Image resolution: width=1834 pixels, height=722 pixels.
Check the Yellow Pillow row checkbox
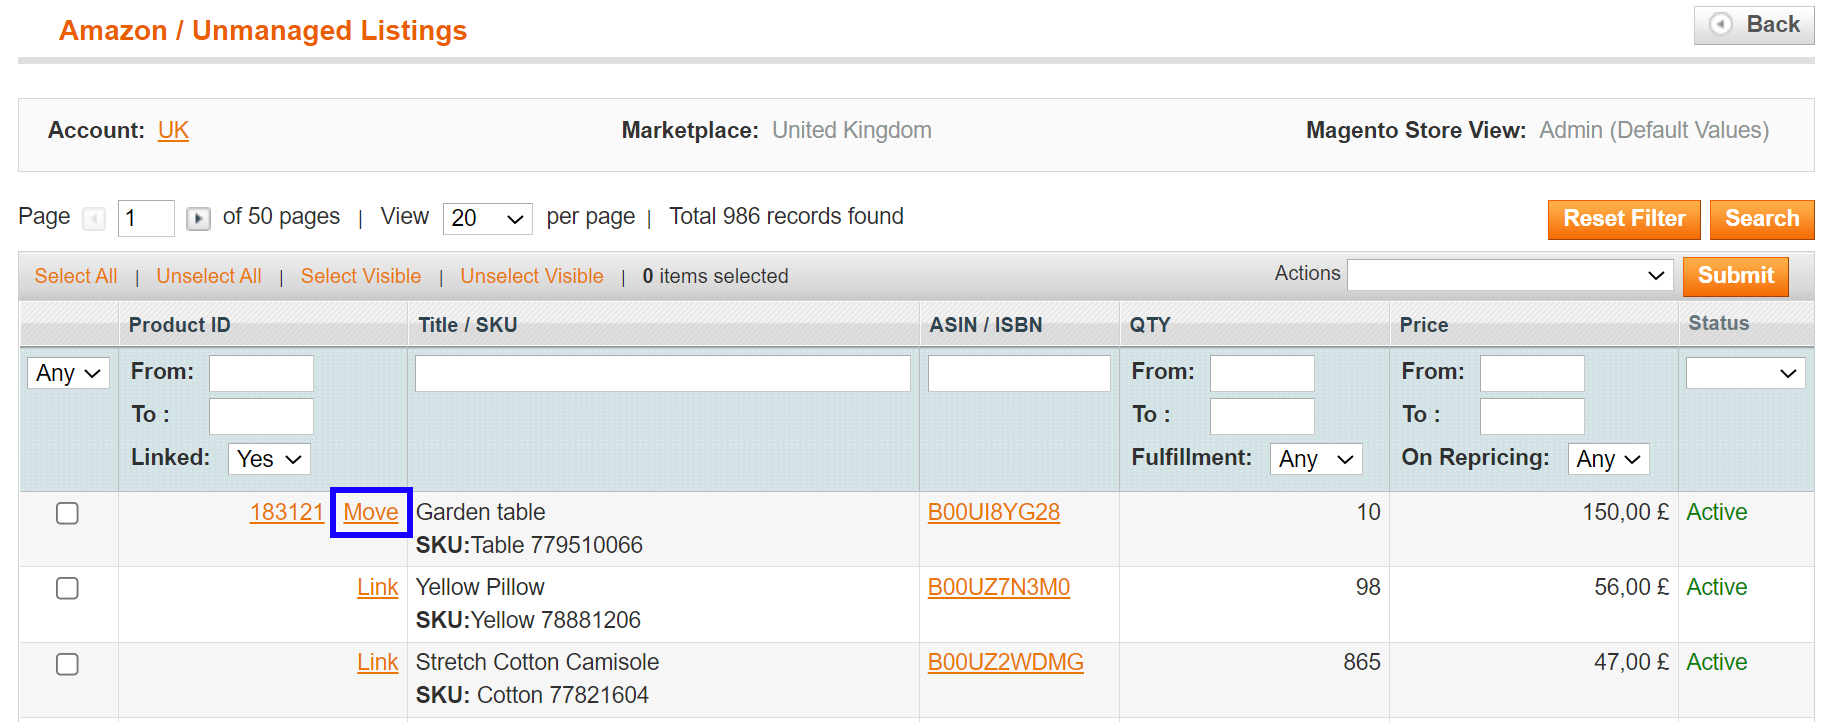click(x=67, y=588)
